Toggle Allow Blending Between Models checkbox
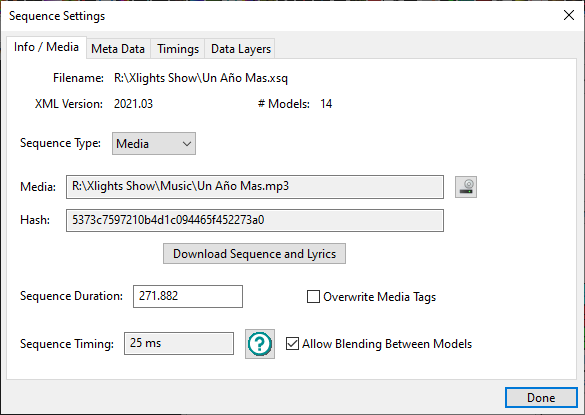 292,343
